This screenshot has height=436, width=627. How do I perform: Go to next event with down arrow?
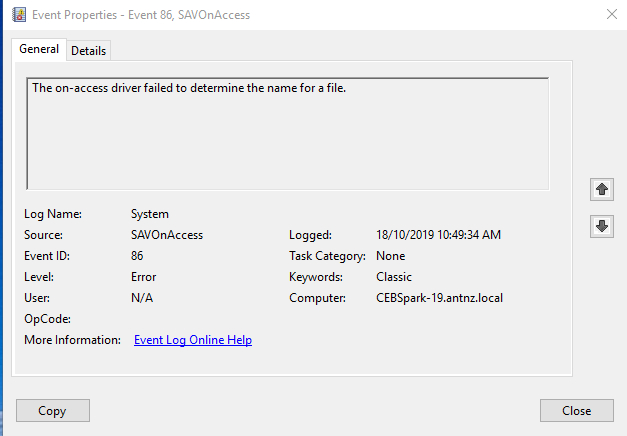(x=601, y=226)
